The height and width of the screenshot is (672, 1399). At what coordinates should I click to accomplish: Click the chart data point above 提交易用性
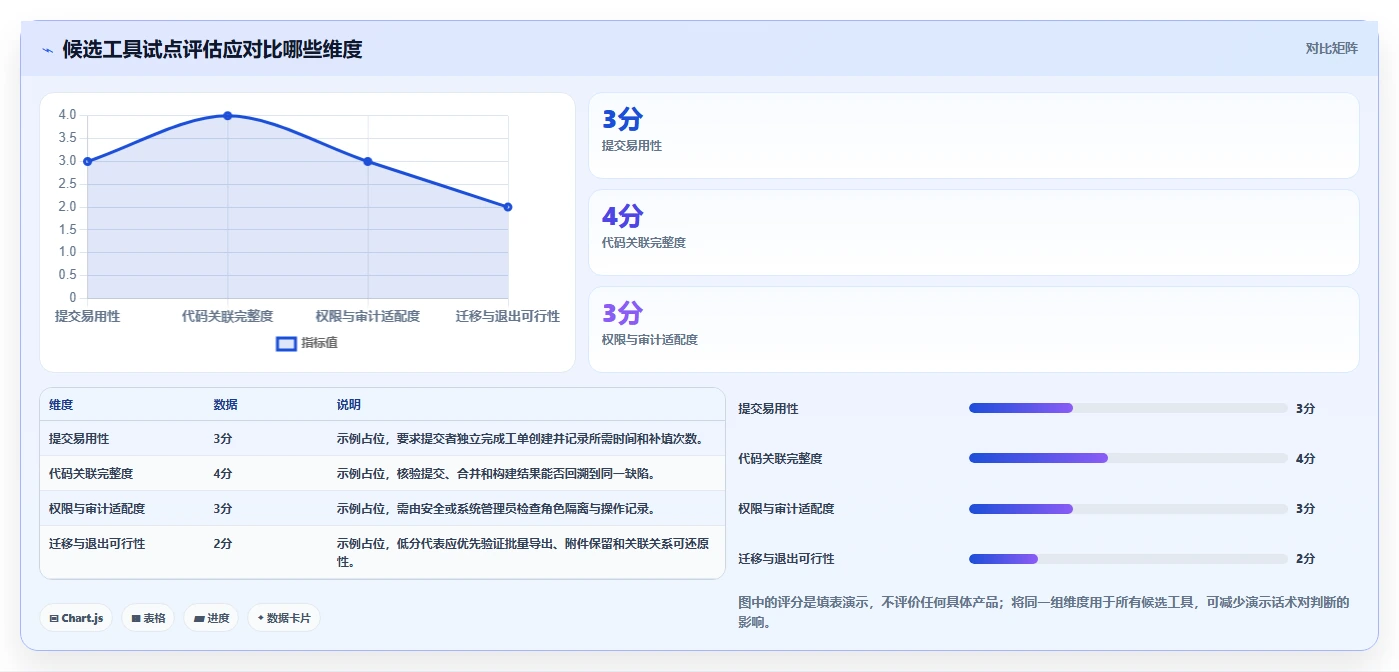pyautogui.click(x=88, y=161)
